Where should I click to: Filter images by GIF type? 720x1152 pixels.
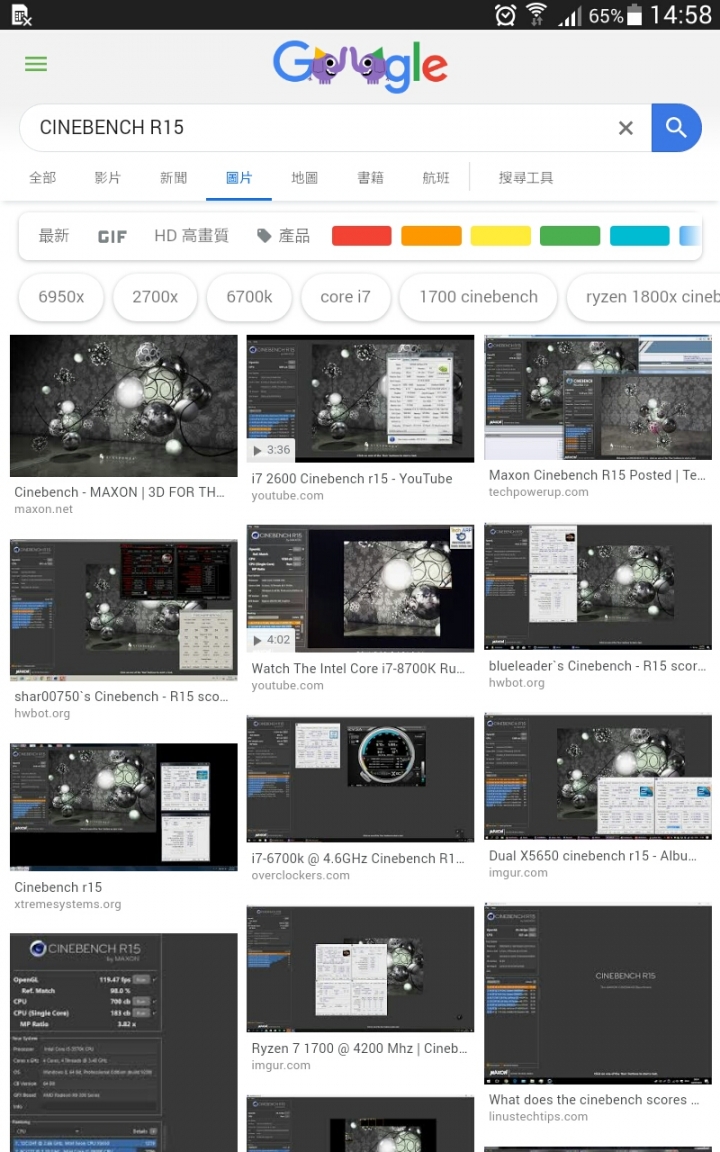pos(112,237)
